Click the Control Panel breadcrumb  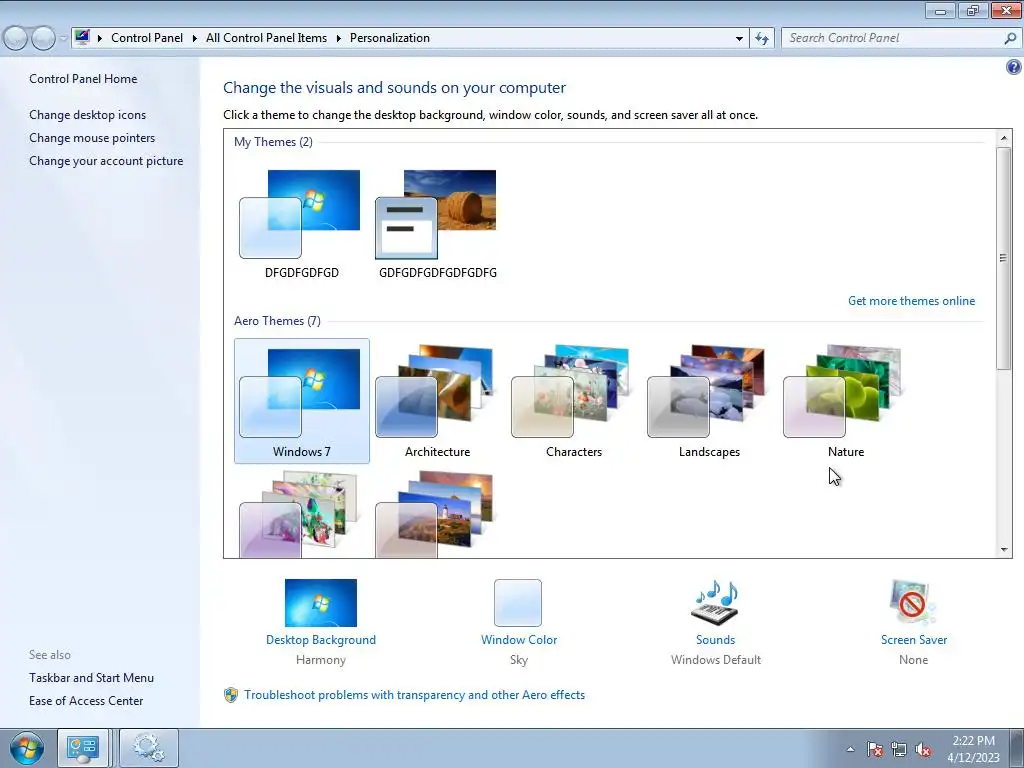[147, 38]
